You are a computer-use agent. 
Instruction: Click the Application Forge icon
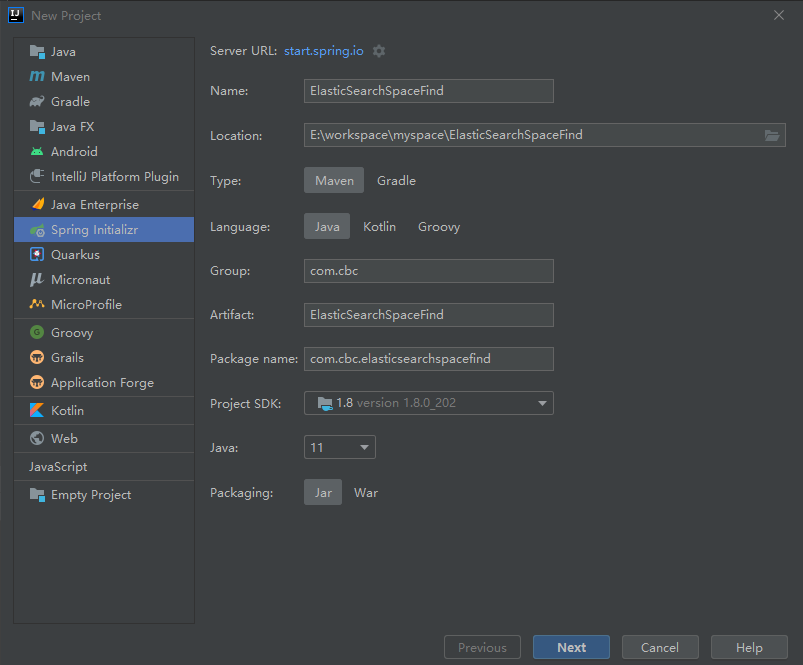[37, 382]
